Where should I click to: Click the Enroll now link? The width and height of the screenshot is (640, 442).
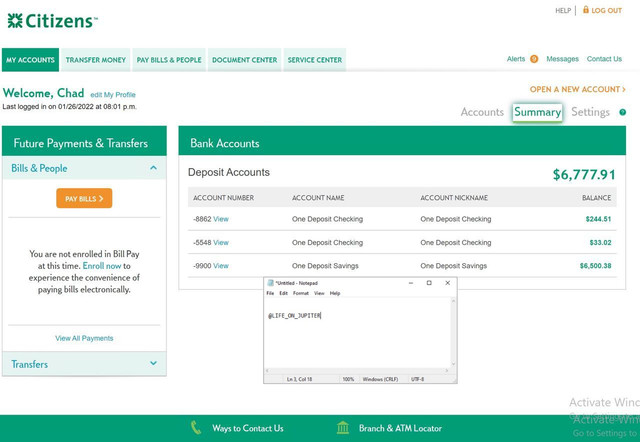click(x=102, y=266)
